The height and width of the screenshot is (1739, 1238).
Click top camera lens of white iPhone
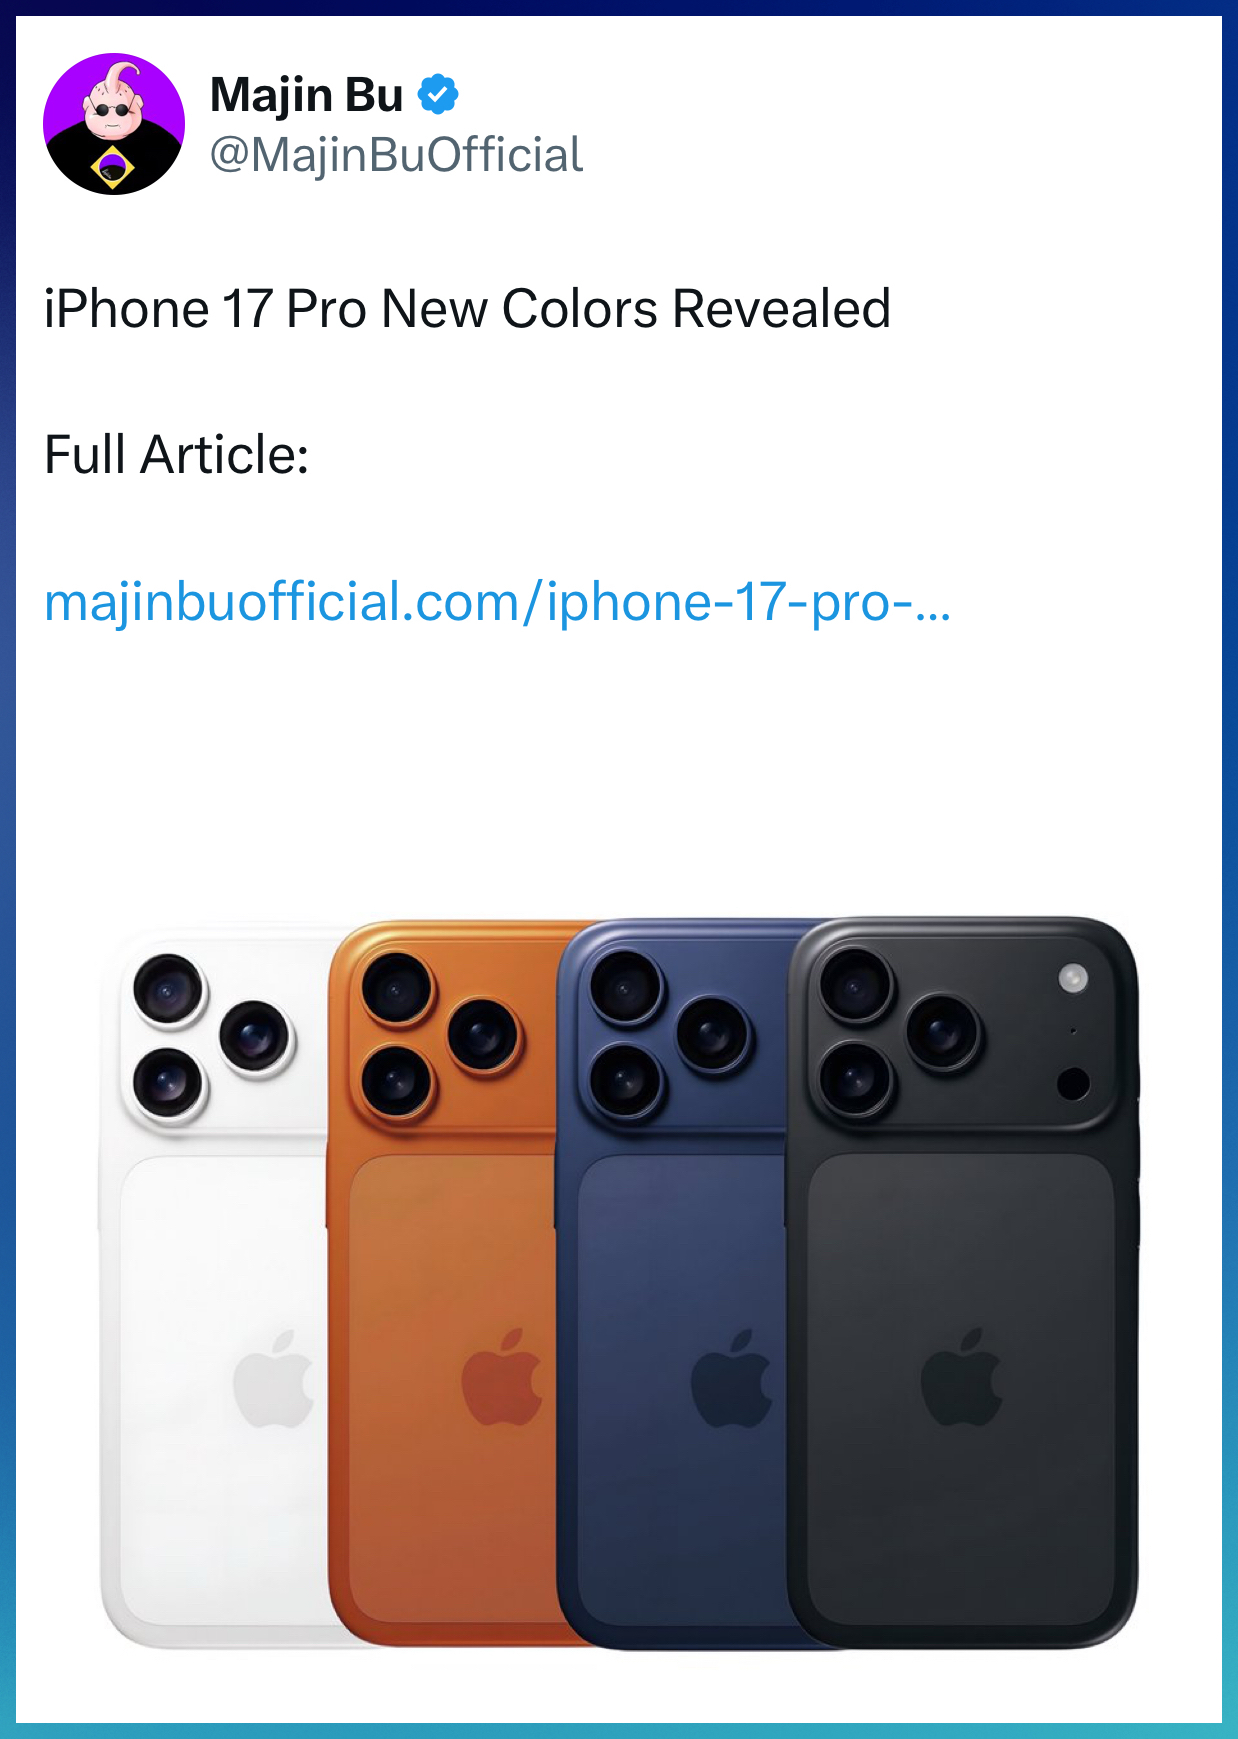click(168, 990)
